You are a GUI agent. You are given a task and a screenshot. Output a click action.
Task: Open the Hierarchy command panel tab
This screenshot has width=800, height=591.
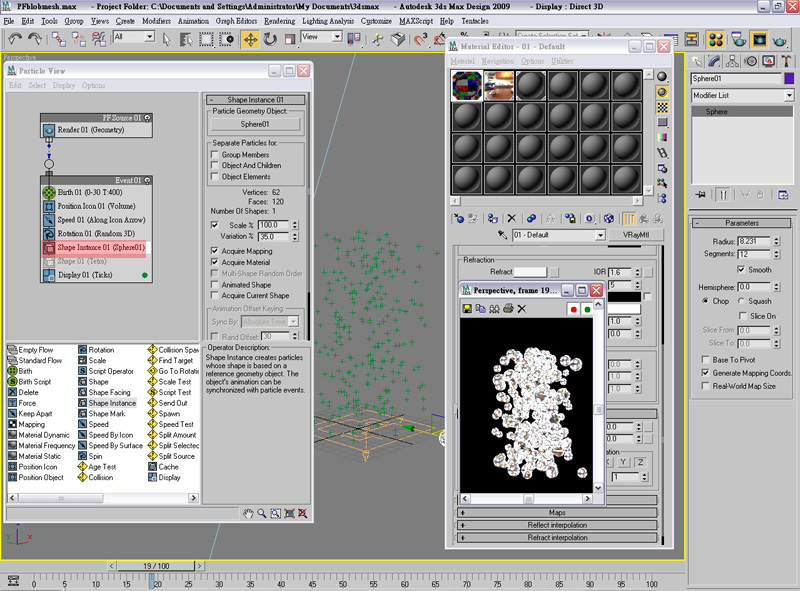point(732,62)
